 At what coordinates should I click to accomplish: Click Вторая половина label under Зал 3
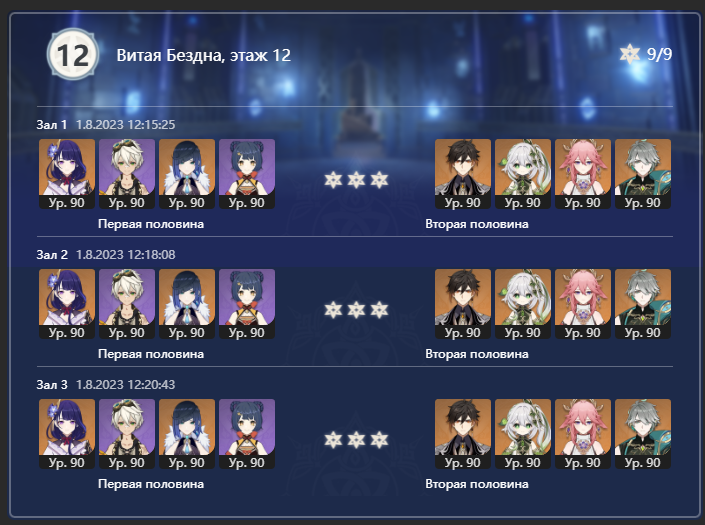click(x=477, y=484)
